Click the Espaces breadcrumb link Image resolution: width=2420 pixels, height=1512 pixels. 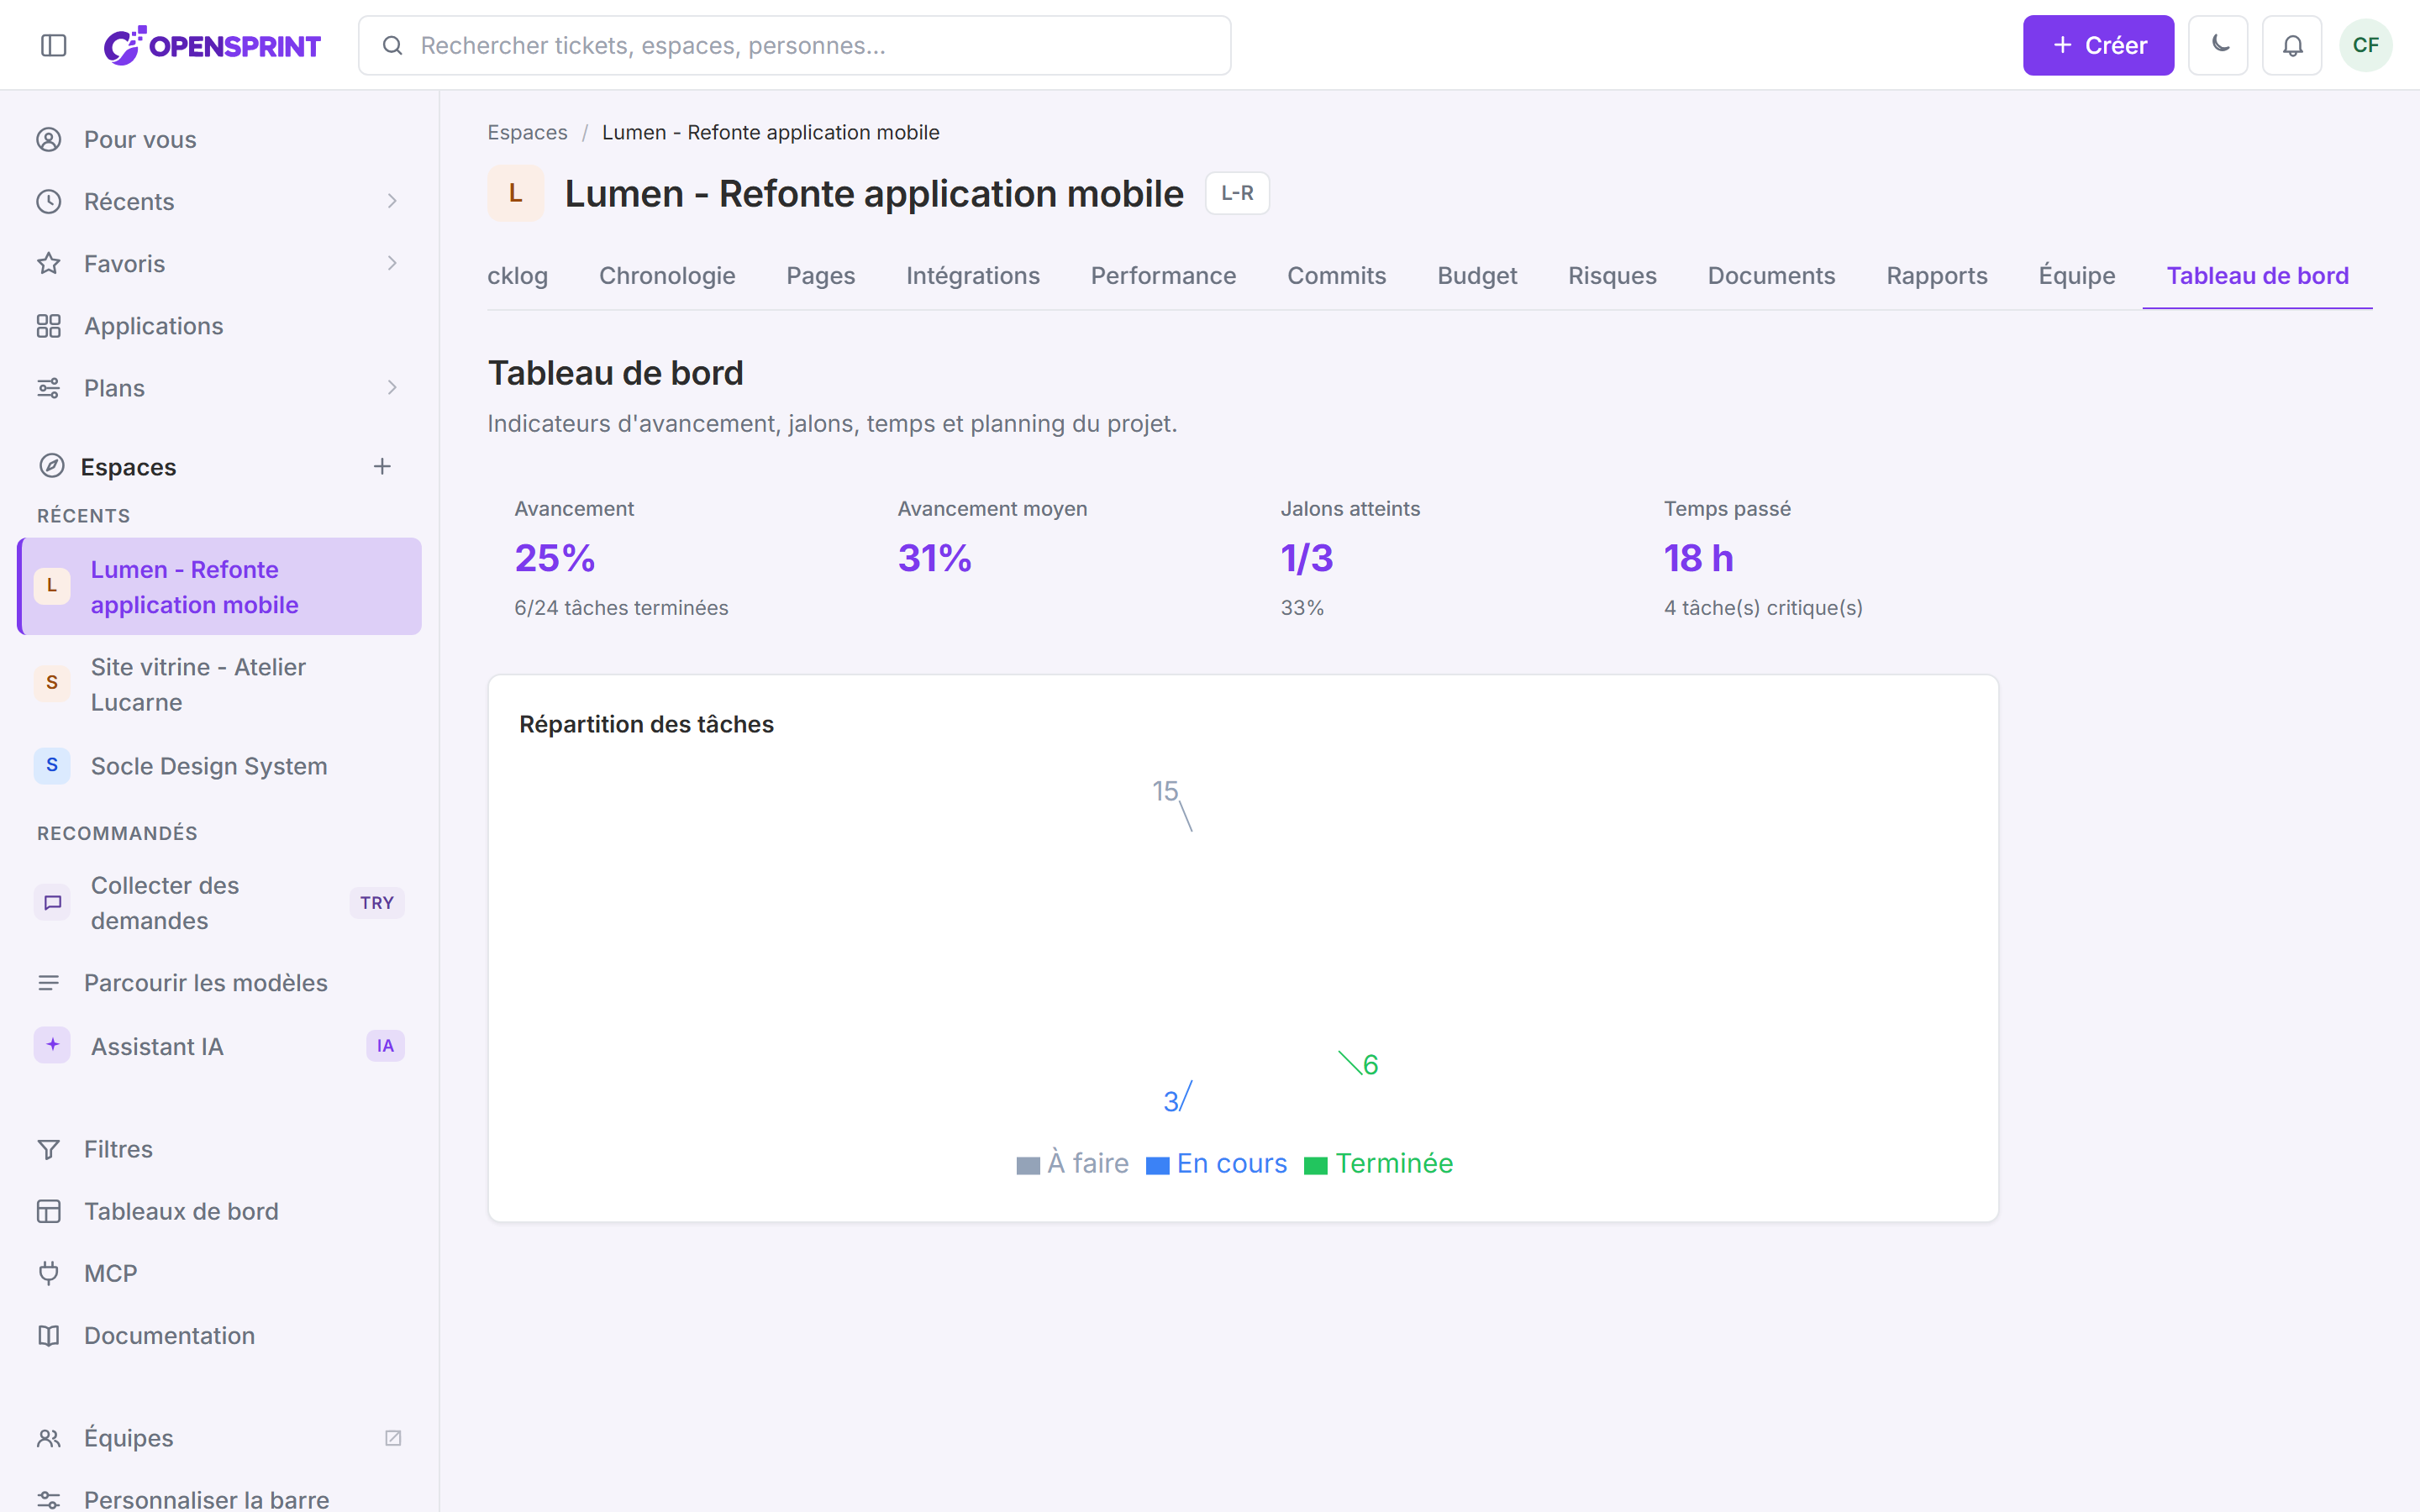(527, 132)
